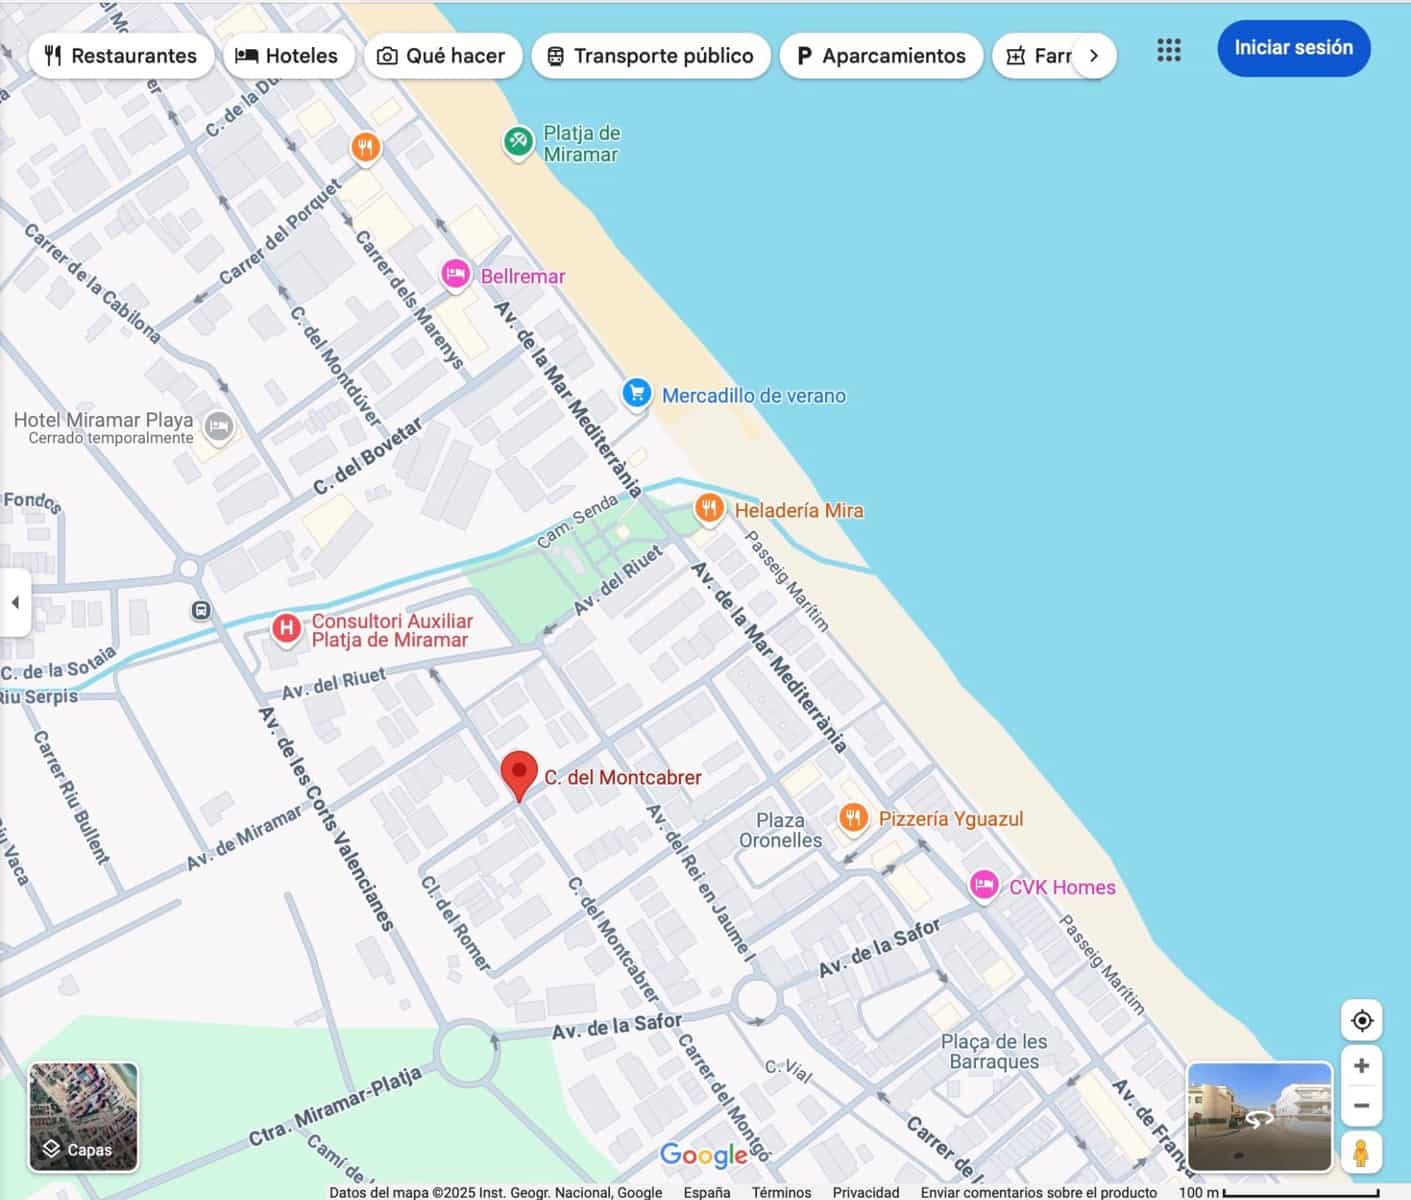Select the Aparcamientos filter chip
Viewport: 1411px width, 1200px height.
pos(881,56)
